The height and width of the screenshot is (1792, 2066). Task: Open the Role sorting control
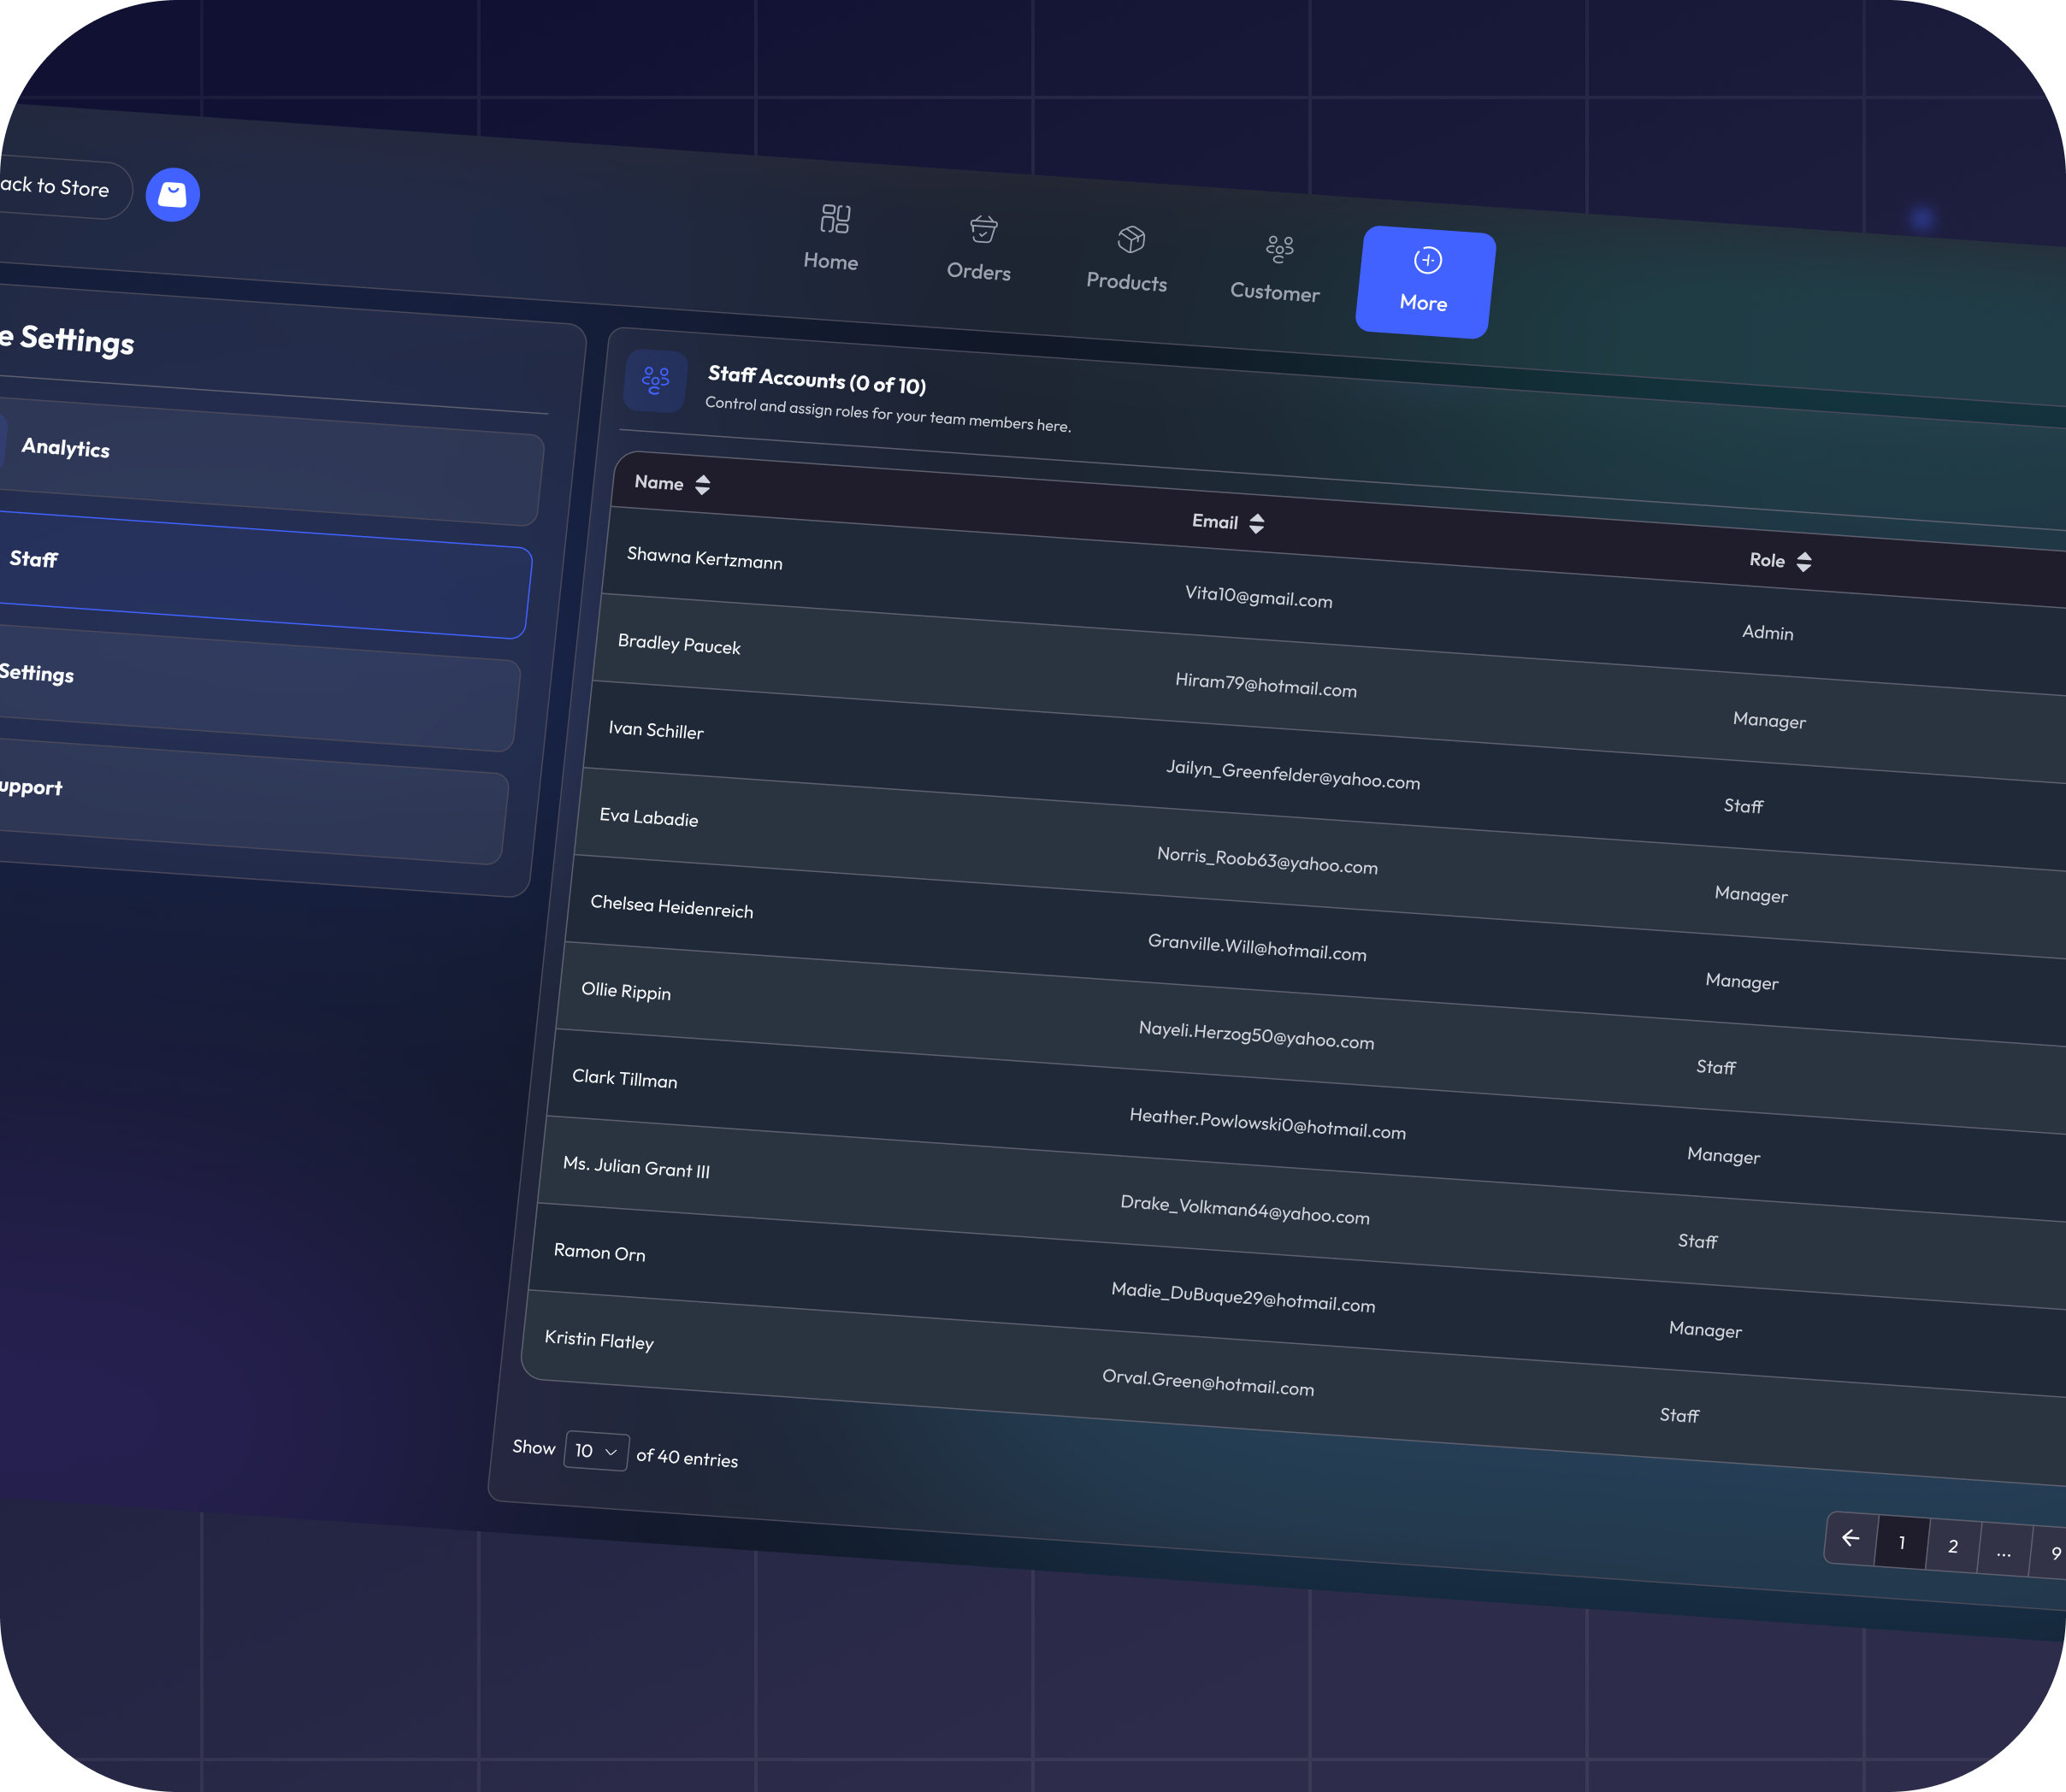[1805, 561]
